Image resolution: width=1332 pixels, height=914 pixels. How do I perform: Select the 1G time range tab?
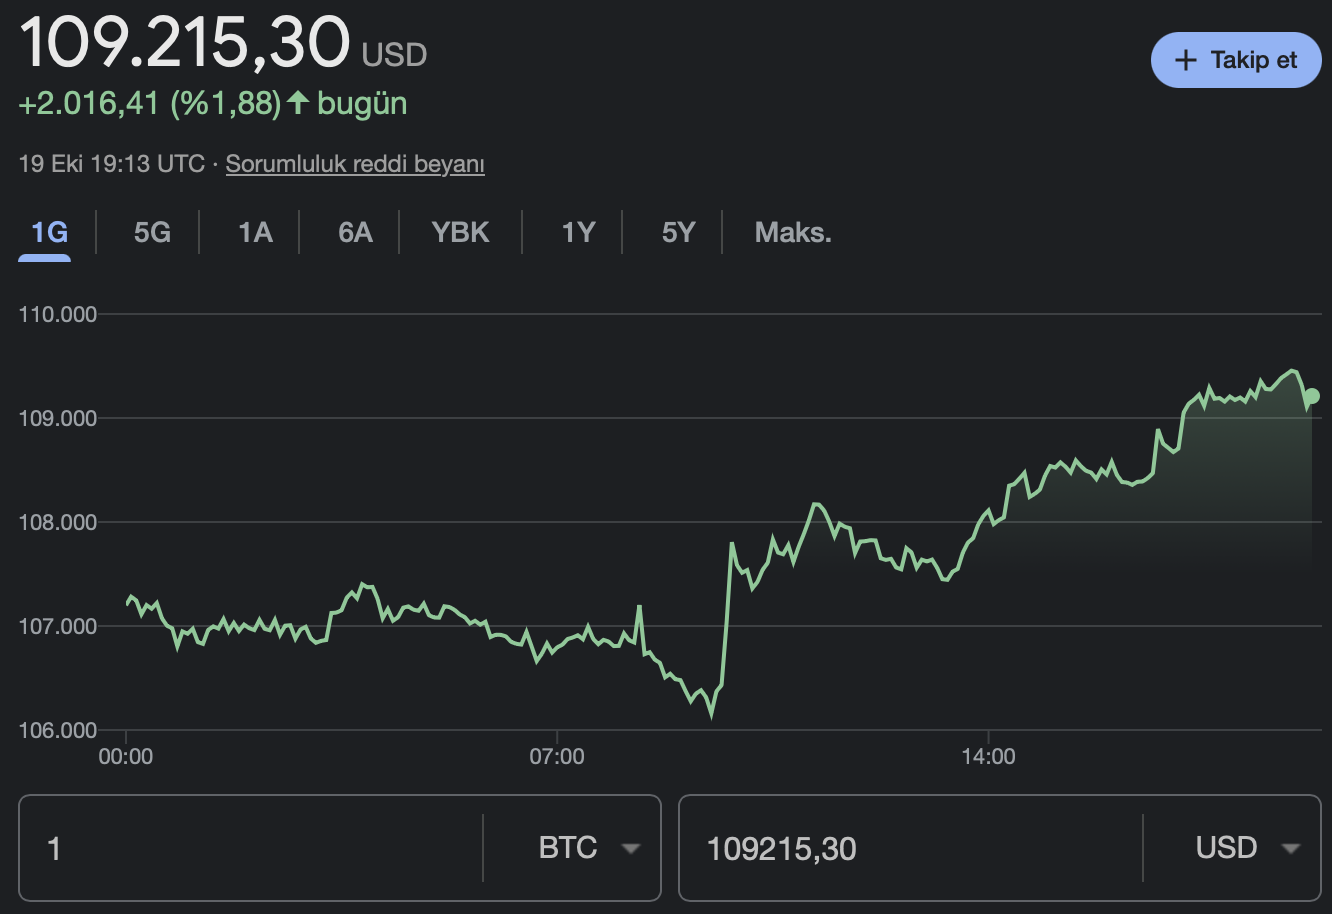49,233
